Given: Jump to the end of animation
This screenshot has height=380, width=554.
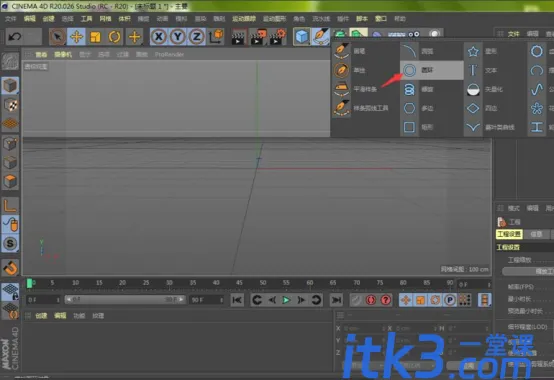Looking at the screenshot, I should click(x=336, y=300).
